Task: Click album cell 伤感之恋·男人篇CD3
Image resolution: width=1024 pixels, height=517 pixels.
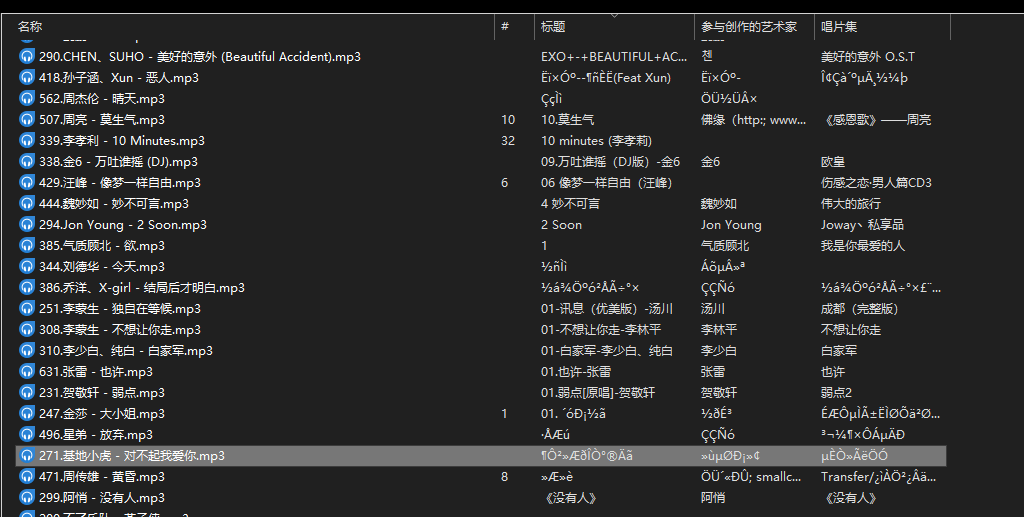Action: coord(876,183)
